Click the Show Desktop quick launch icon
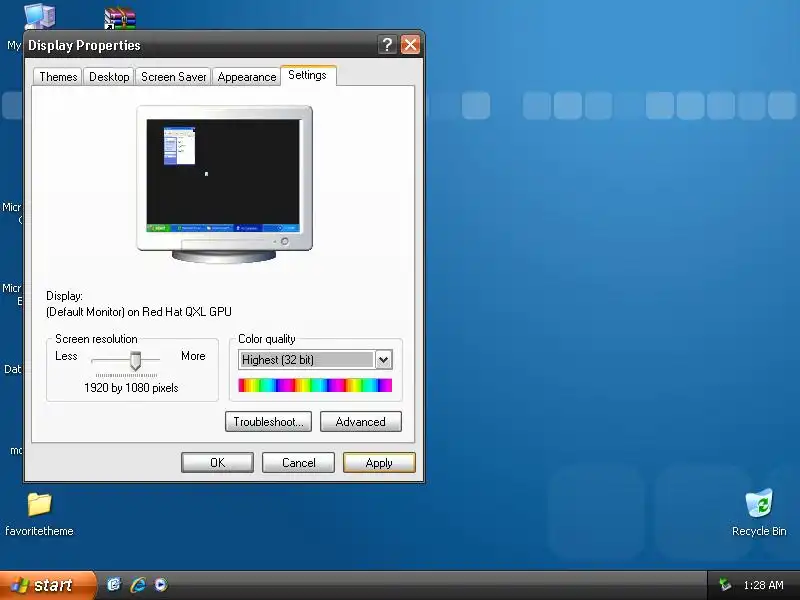This screenshot has height=600, width=800. point(114,584)
